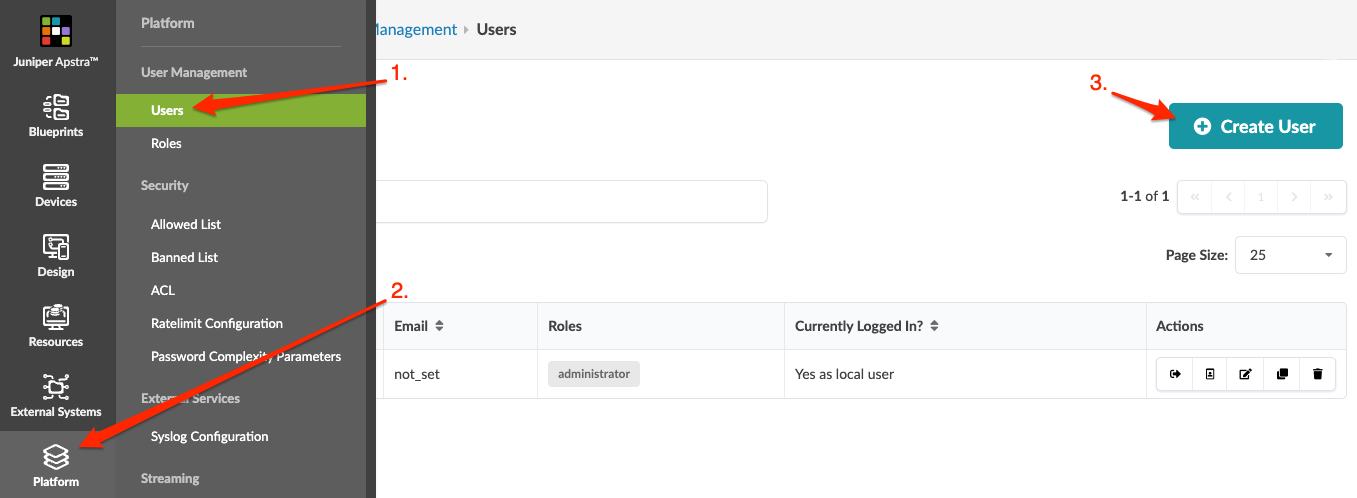The width and height of the screenshot is (1357, 498).
Task: Click the user profile action icon
Action: (1210, 374)
